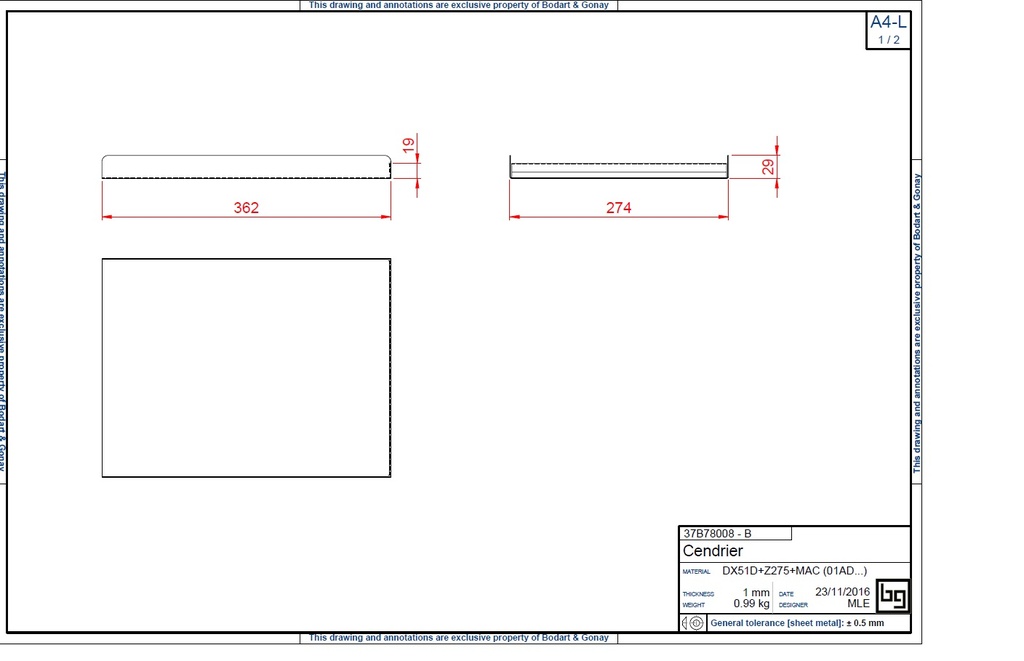The height and width of the screenshot is (661, 1024).
Task: Select the right end elevation view
Action: [618, 168]
